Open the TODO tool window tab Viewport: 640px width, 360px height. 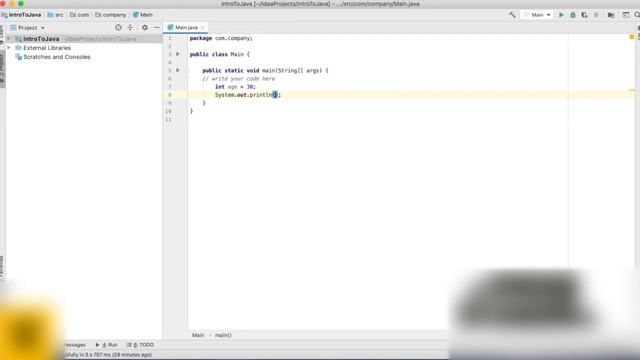tap(140, 345)
